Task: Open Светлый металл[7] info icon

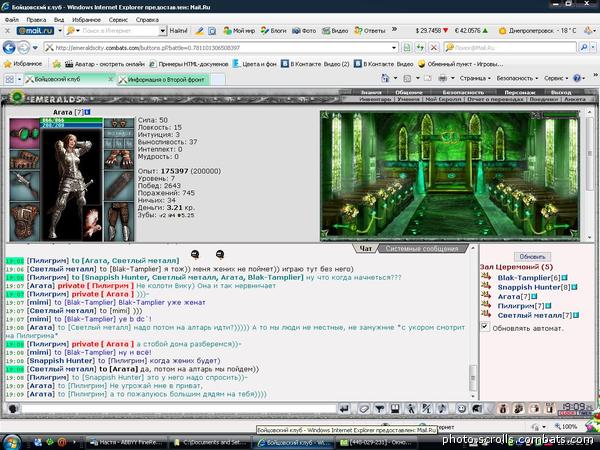Action: tap(576, 315)
